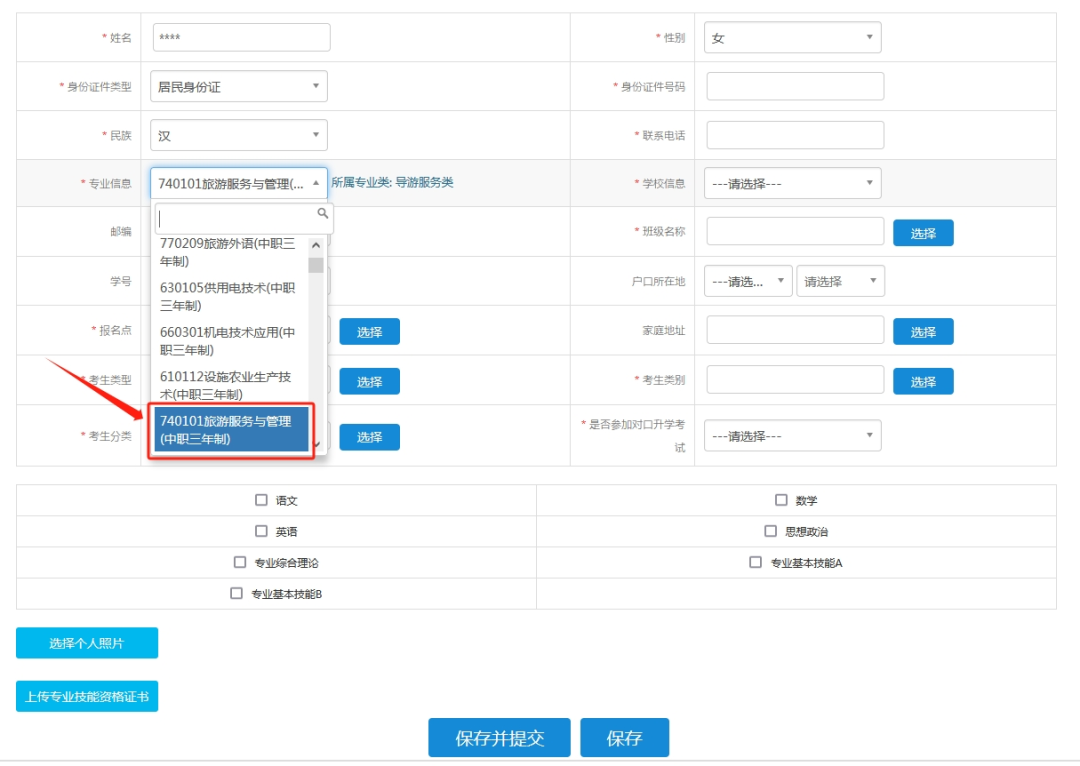The image size is (1080, 766).
Task: Open the 户口所在地 city 请选择 dropdown
Action: pos(840,281)
